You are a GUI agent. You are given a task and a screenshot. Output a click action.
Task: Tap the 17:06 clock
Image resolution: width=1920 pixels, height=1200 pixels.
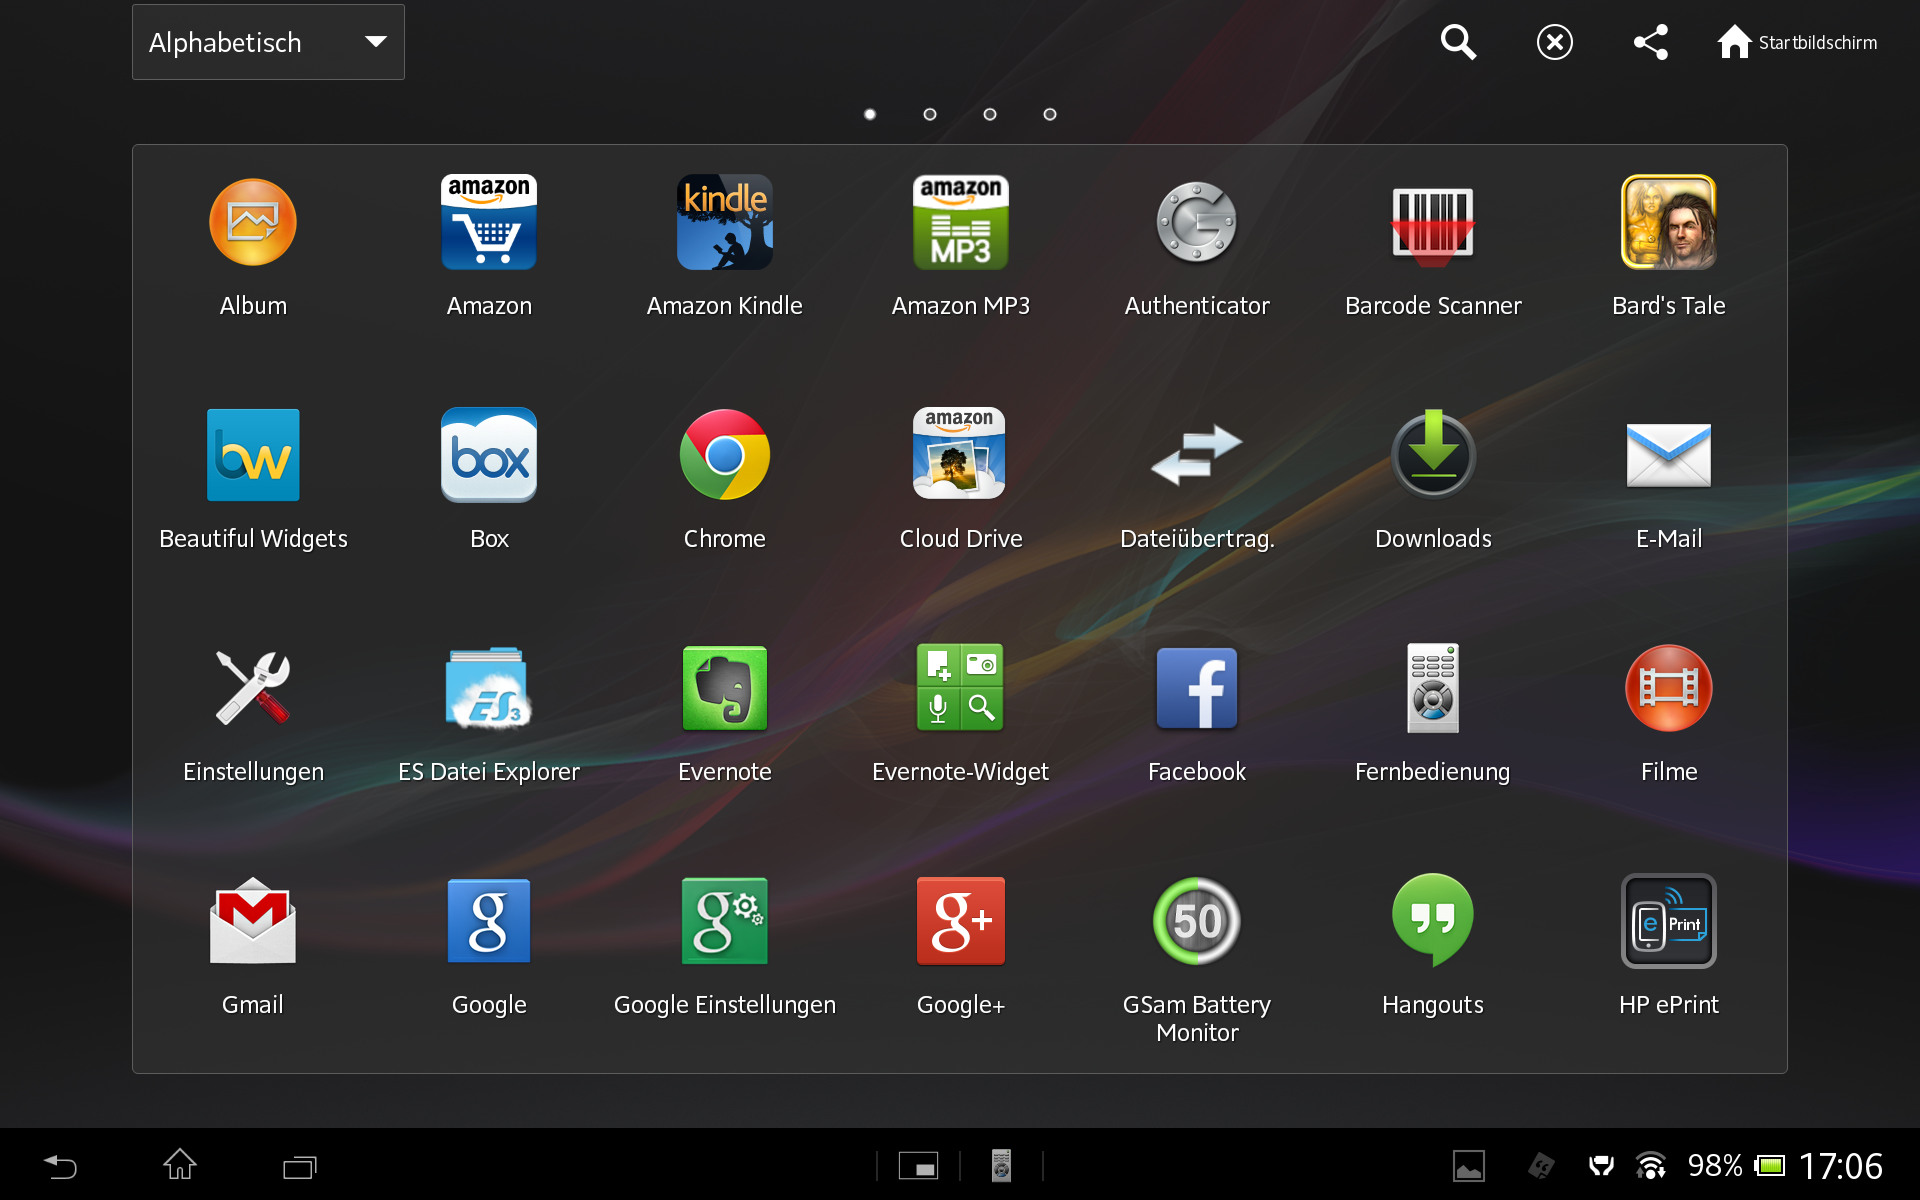(1841, 1166)
